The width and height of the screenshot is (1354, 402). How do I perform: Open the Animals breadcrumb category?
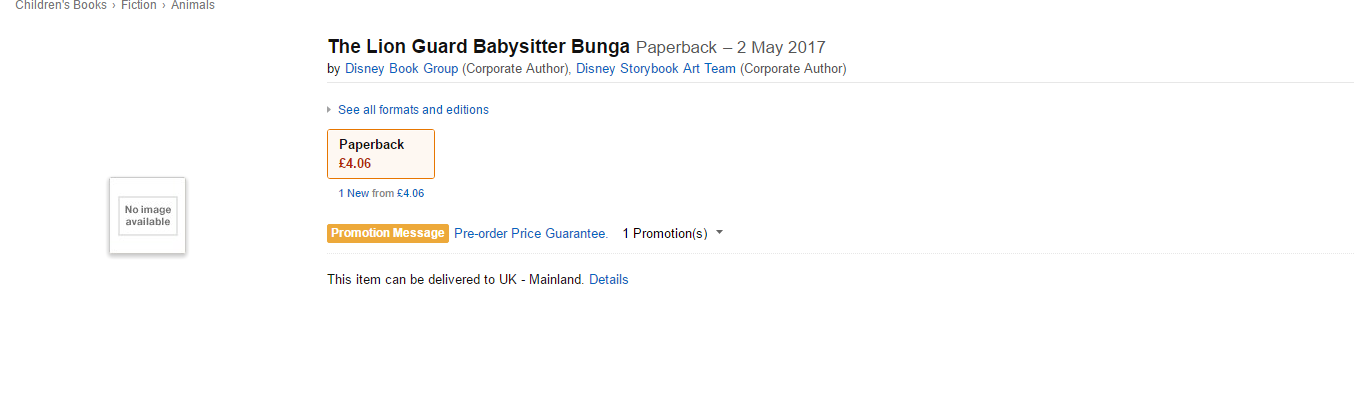[x=193, y=5]
